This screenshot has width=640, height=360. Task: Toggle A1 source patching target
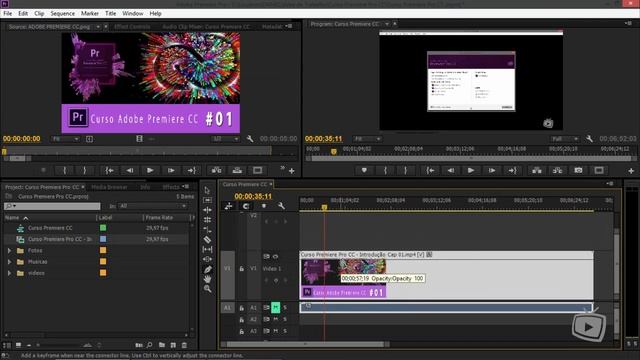click(227, 308)
